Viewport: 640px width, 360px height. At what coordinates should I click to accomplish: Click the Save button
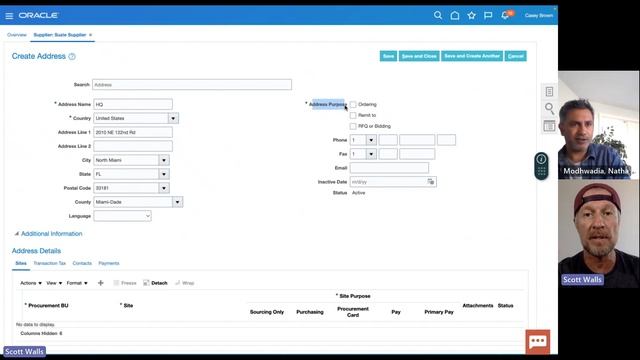[388, 56]
